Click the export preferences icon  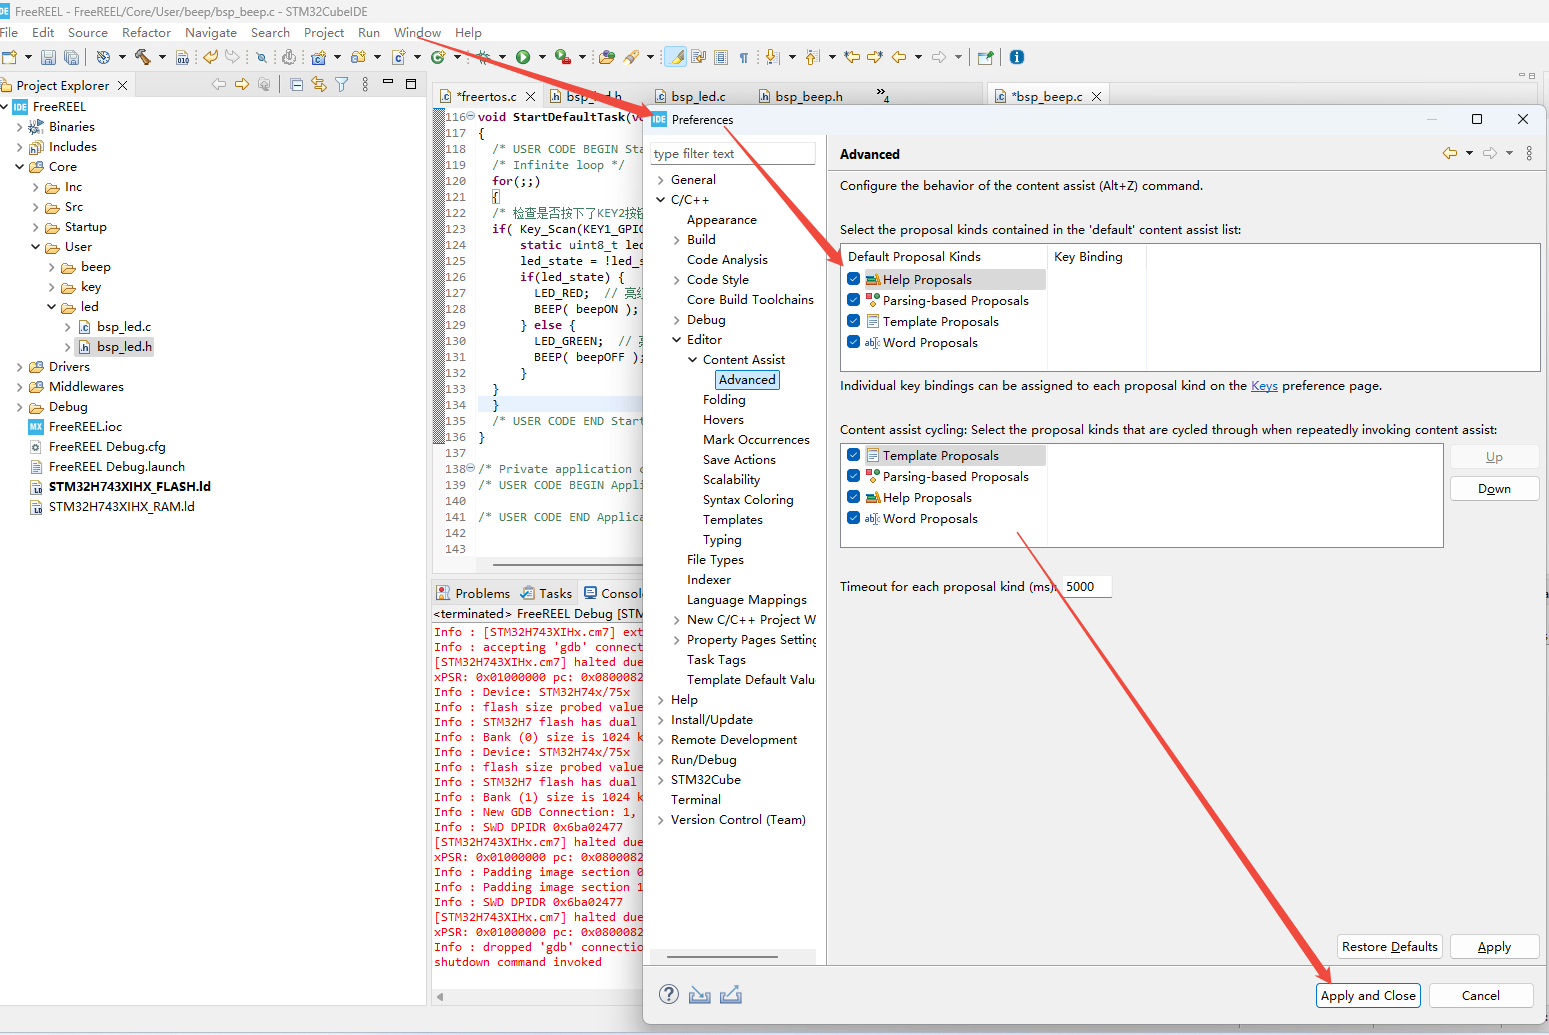[731, 994]
